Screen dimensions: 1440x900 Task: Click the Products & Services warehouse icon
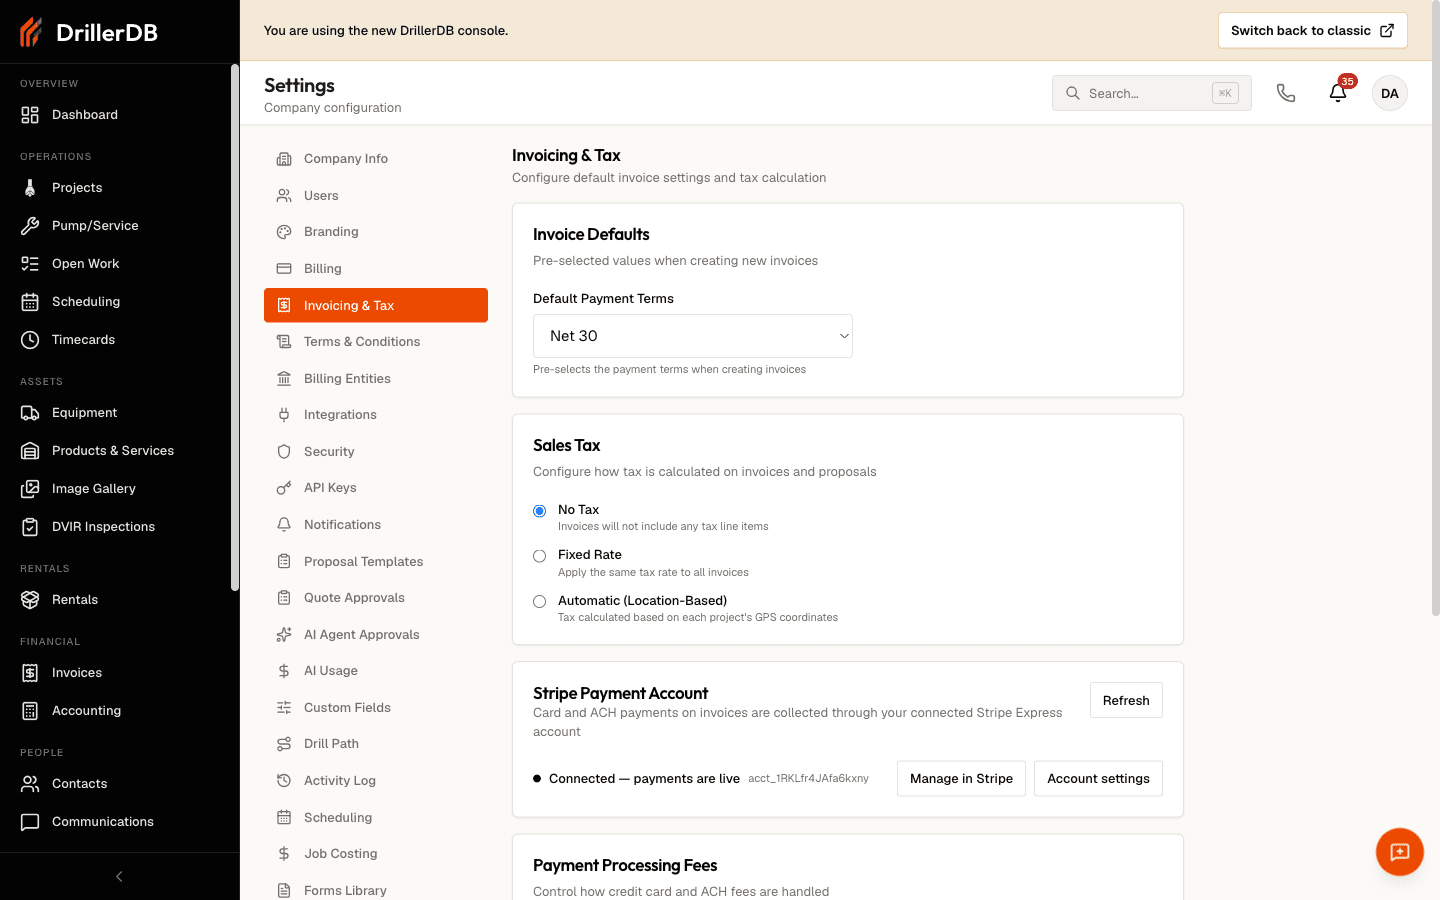point(30,451)
